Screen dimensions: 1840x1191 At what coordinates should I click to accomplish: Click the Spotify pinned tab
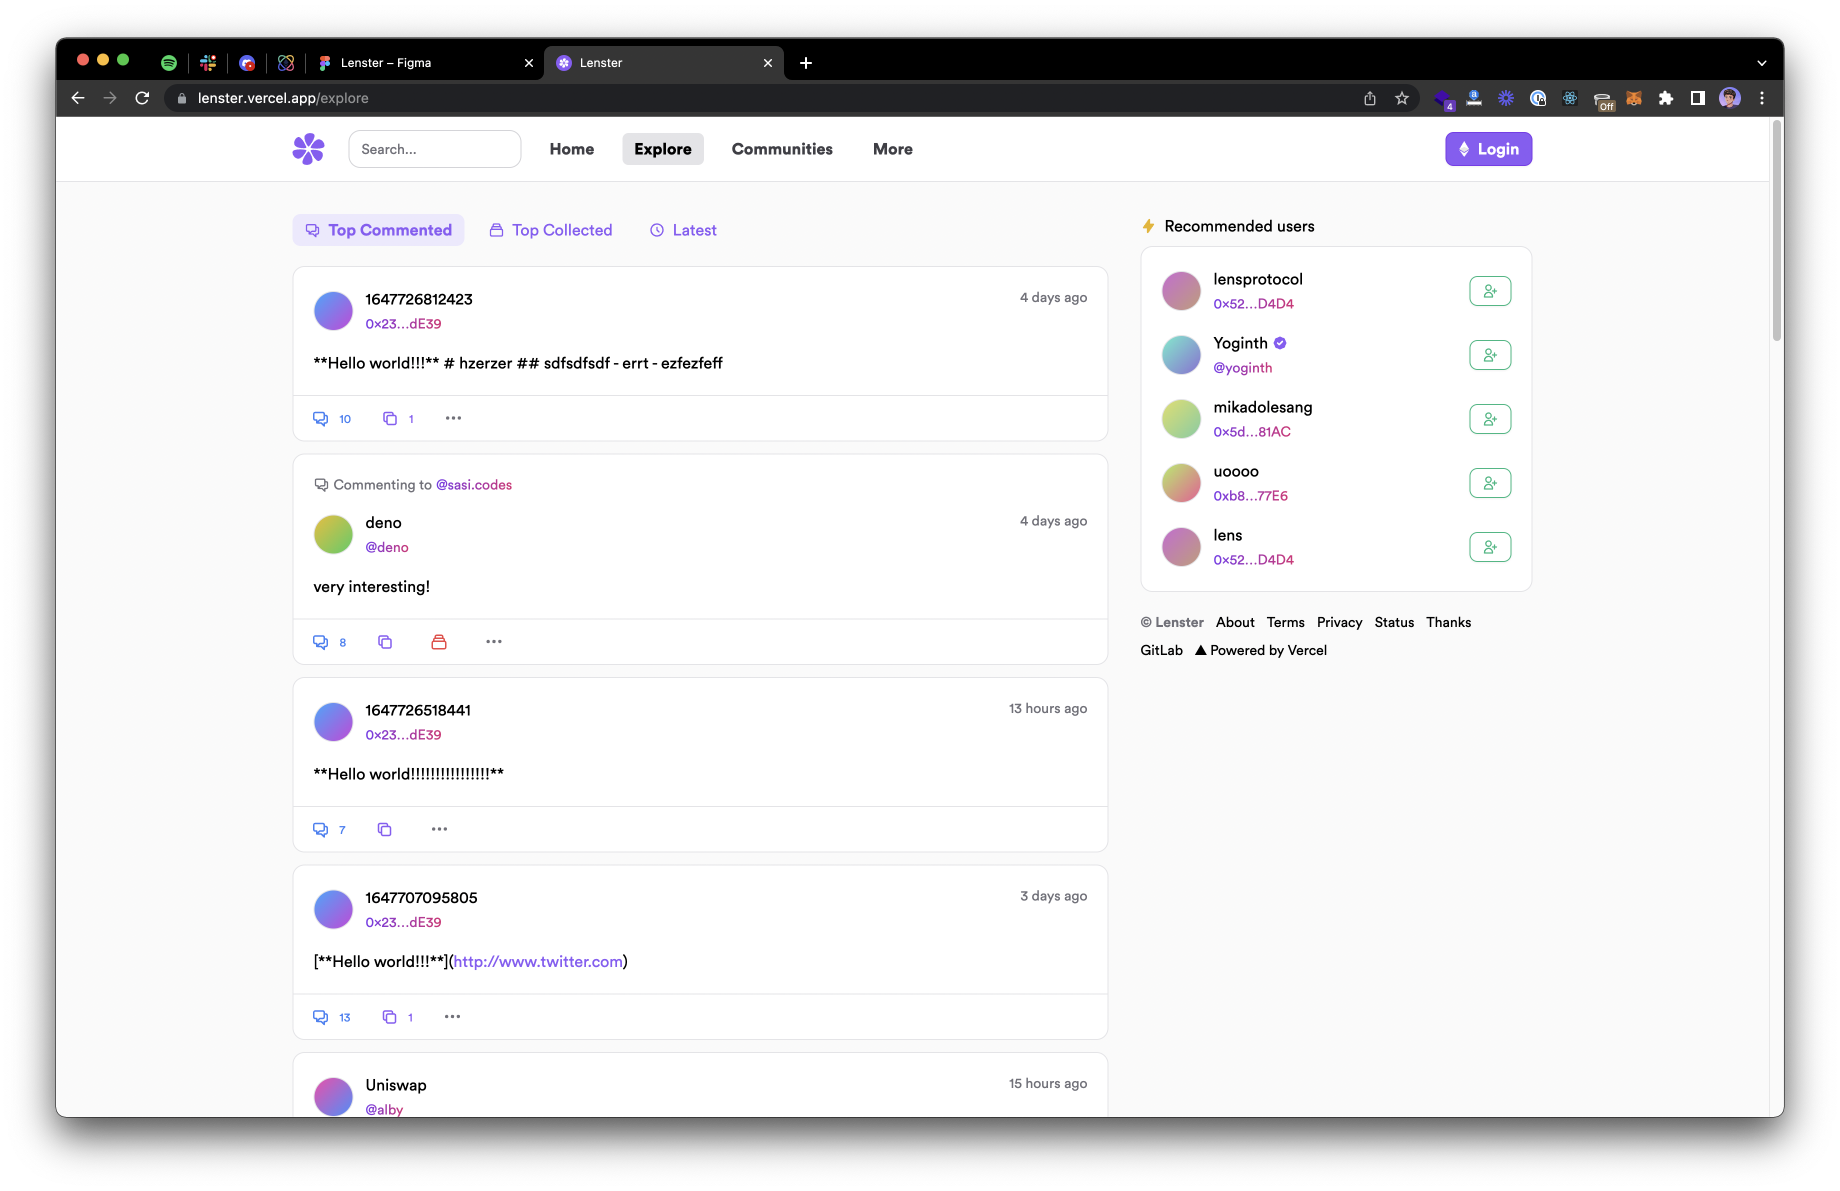pos(169,63)
